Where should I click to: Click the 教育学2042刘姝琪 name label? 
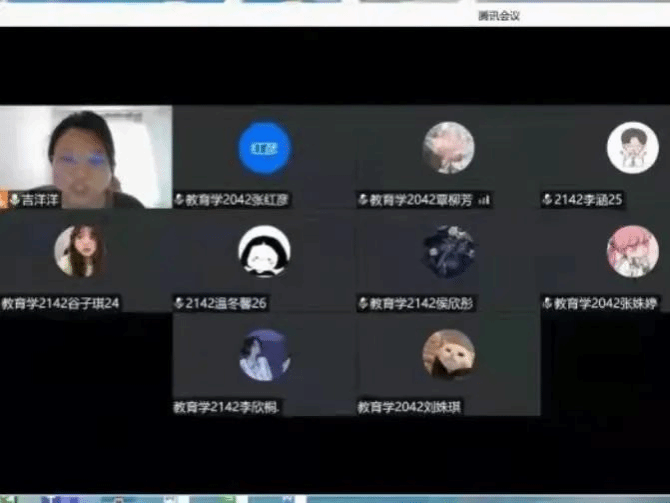[412, 407]
